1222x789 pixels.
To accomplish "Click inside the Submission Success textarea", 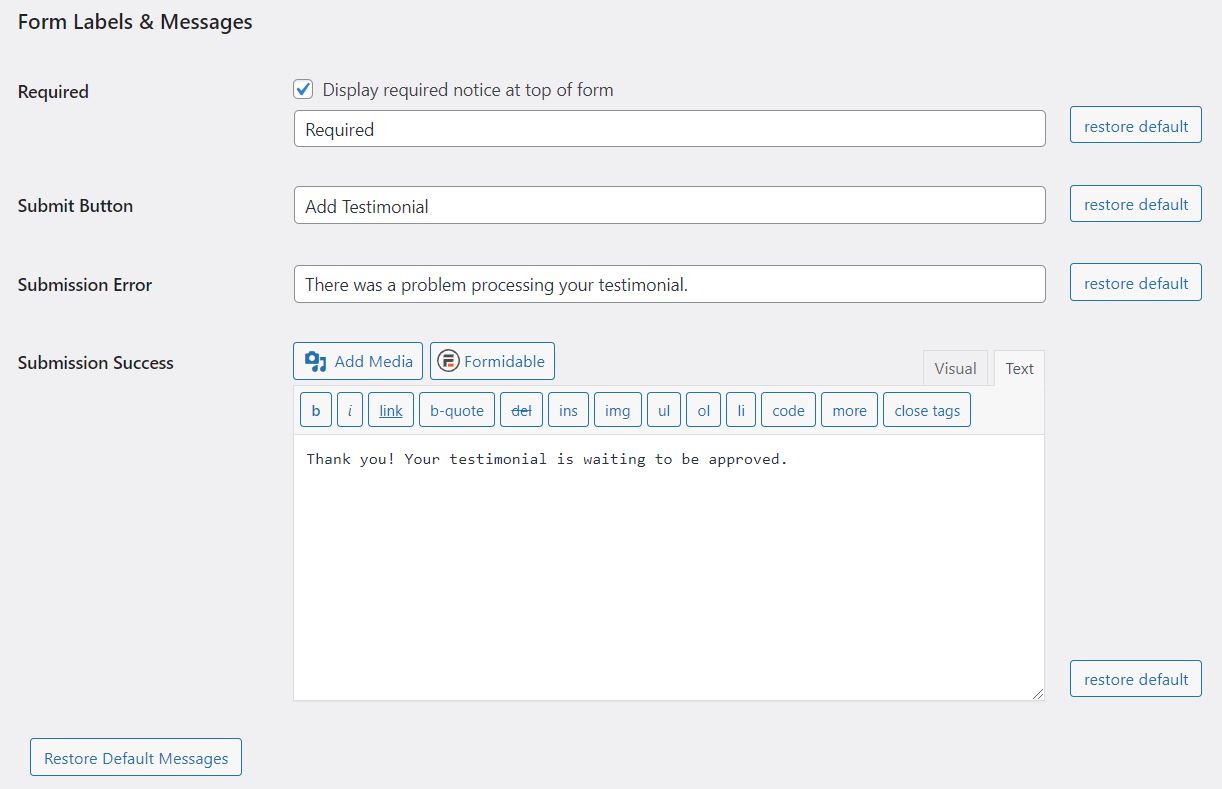I will (668, 570).
